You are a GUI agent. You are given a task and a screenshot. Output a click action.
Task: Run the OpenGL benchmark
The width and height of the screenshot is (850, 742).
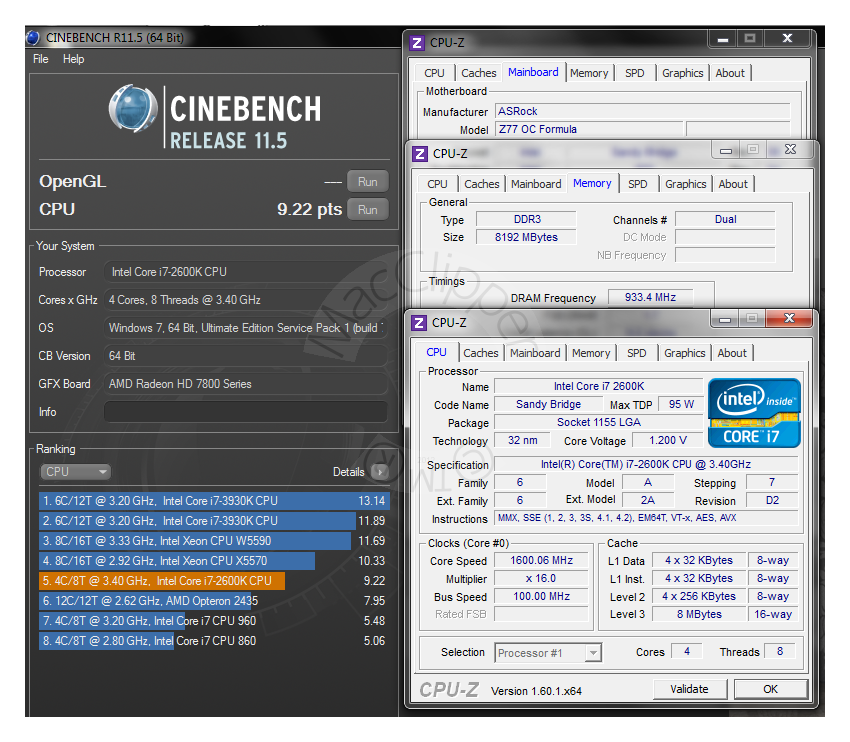click(367, 182)
